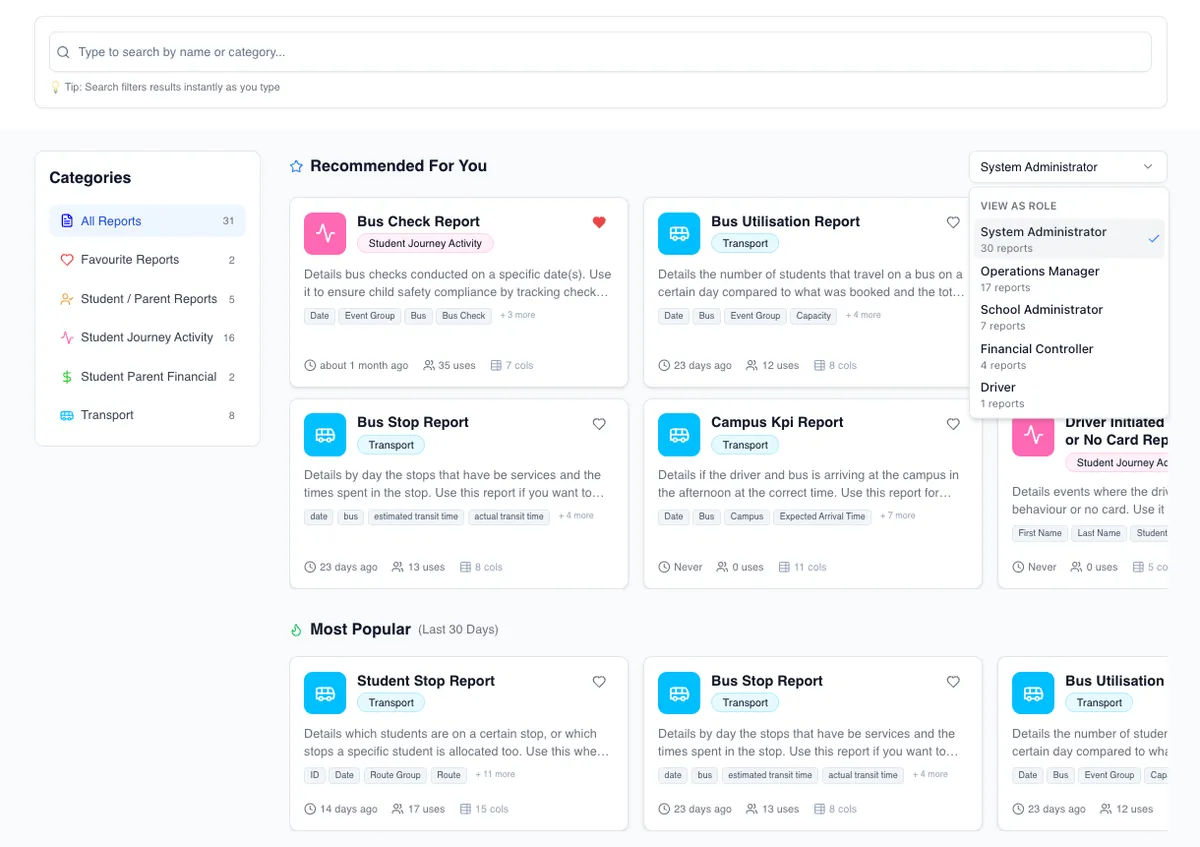Click the Student Stop Report bus icon
This screenshot has height=847, width=1200.
coord(325,693)
